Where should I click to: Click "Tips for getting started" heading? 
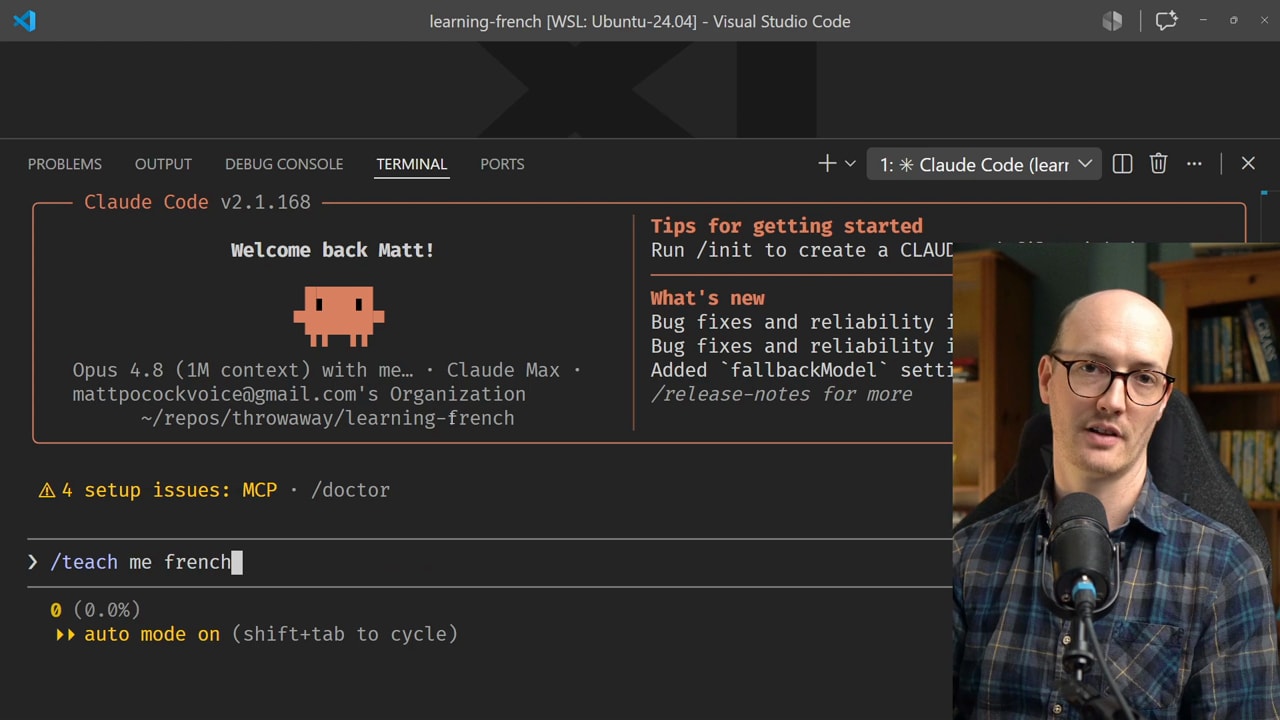[787, 226]
